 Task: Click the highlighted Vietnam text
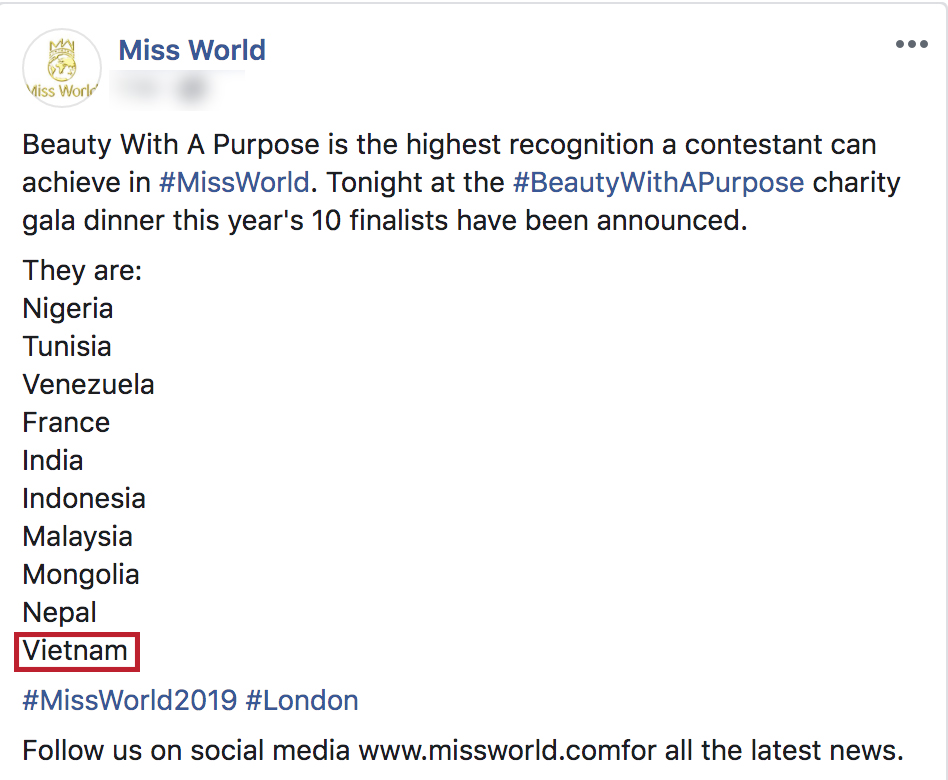76,651
